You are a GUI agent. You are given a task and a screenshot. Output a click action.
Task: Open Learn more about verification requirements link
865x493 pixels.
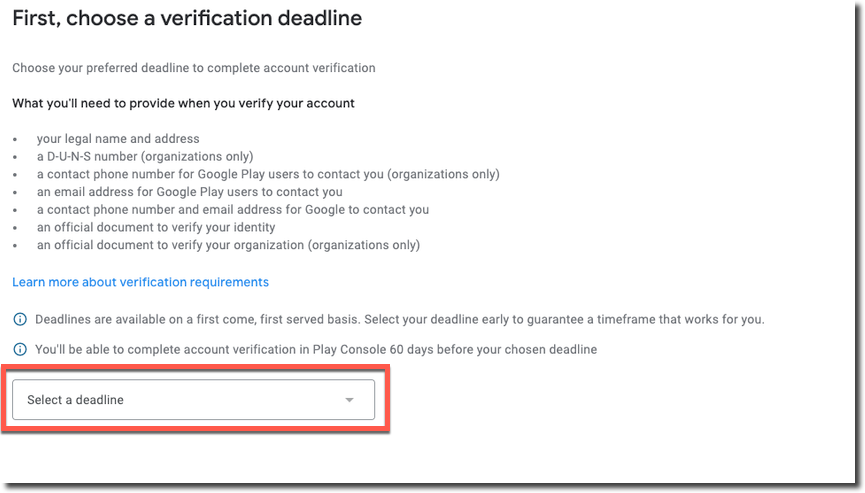click(x=140, y=282)
